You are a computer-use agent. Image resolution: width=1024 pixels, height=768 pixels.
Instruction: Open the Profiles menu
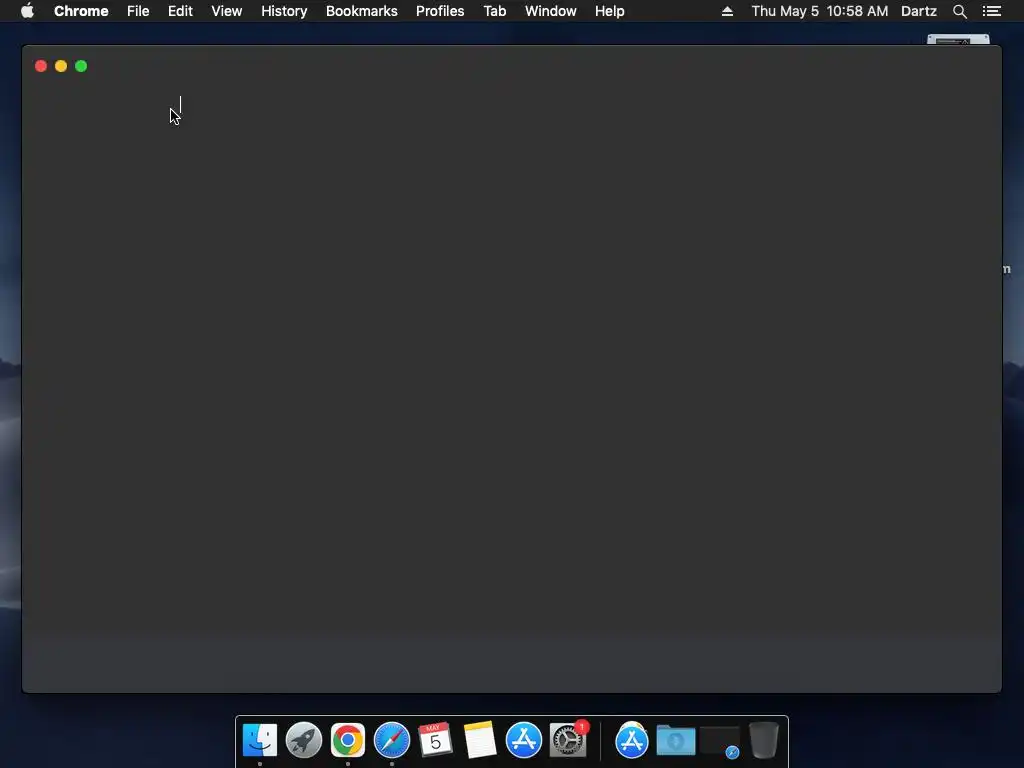point(440,11)
